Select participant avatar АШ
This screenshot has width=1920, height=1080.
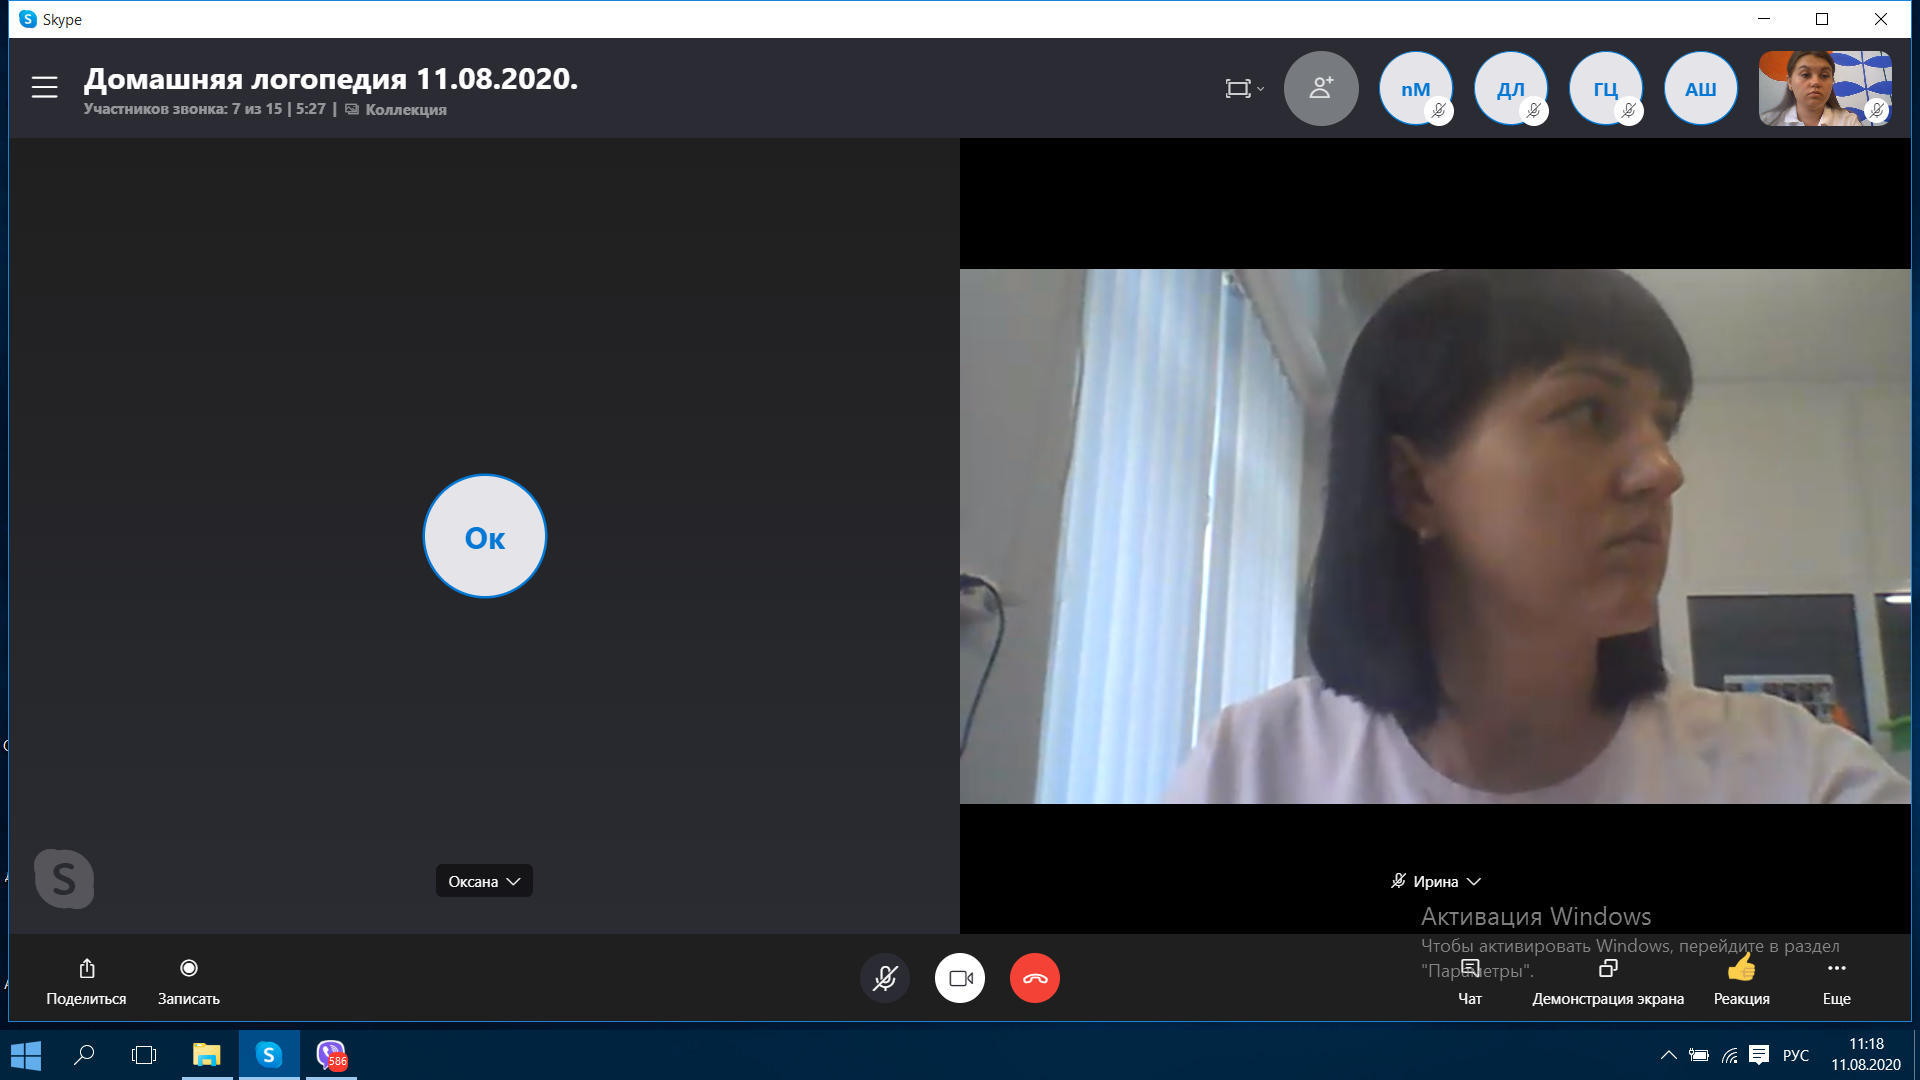[1700, 89]
